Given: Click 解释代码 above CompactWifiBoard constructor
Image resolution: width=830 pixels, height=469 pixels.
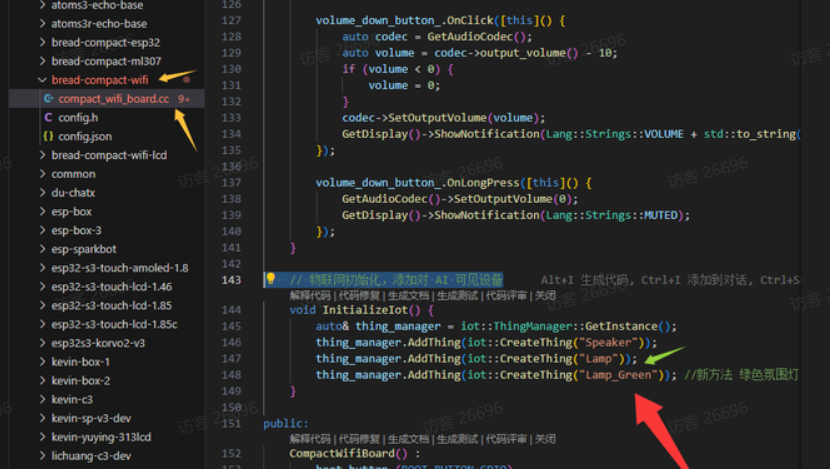Looking at the screenshot, I should (x=310, y=439).
